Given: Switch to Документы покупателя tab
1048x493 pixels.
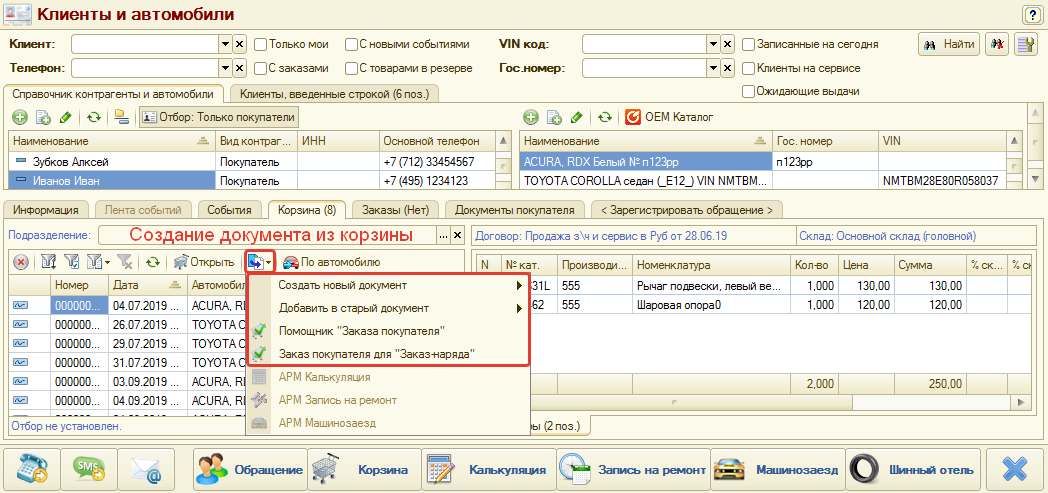Looking at the screenshot, I should pyautogui.click(x=515, y=210).
